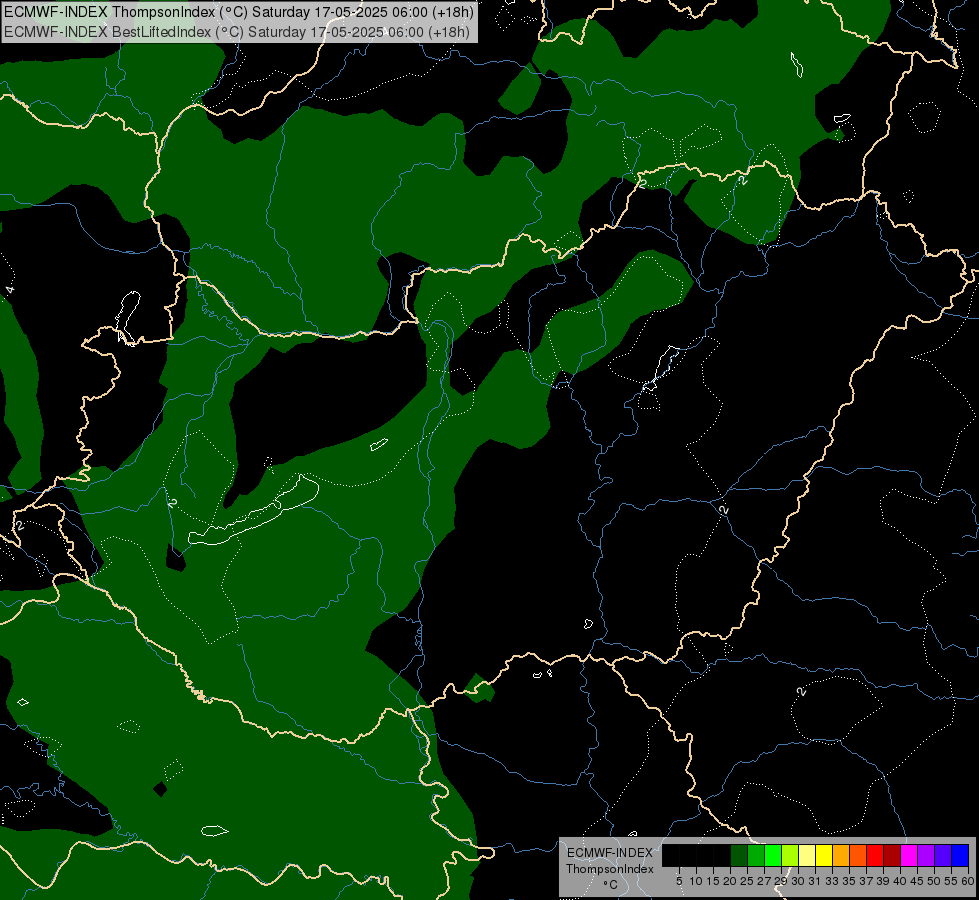
Task: Click the '°C' unit label in legend
Action: pyautogui.click(x=611, y=884)
